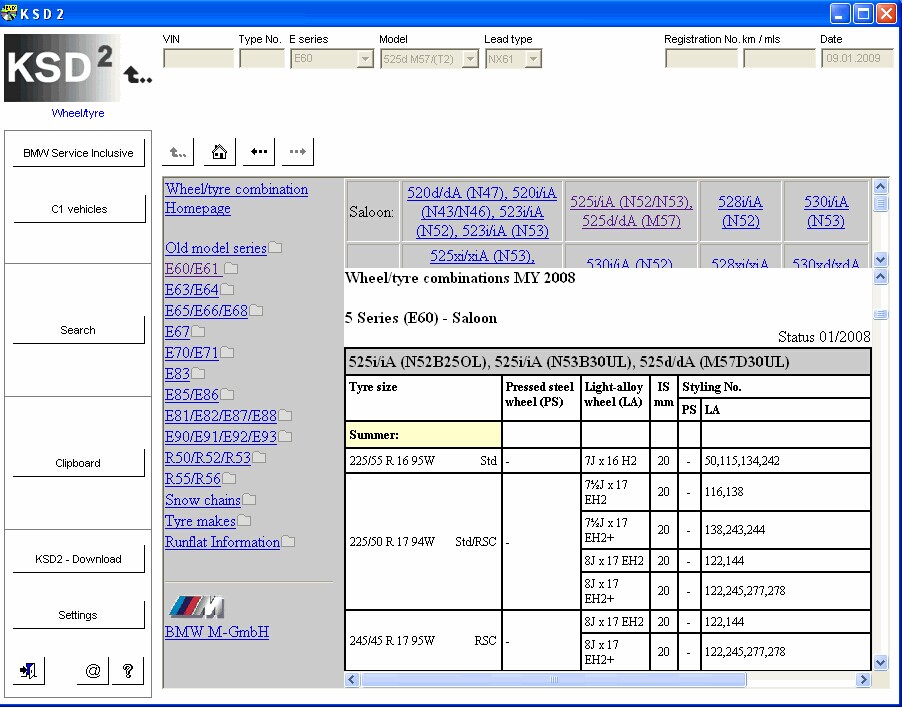The width and height of the screenshot is (902, 708).
Task: Click the folder icon beside E90/E91/E92/E93
Action: pyautogui.click(x=285, y=437)
